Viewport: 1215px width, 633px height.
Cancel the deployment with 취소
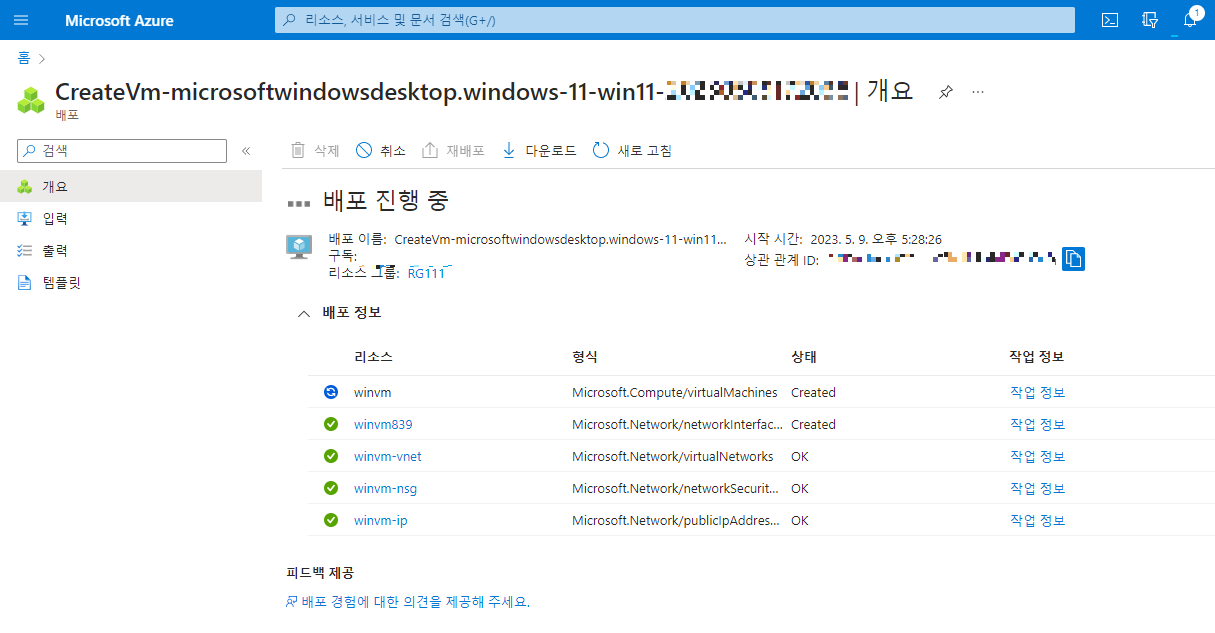[x=381, y=151]
